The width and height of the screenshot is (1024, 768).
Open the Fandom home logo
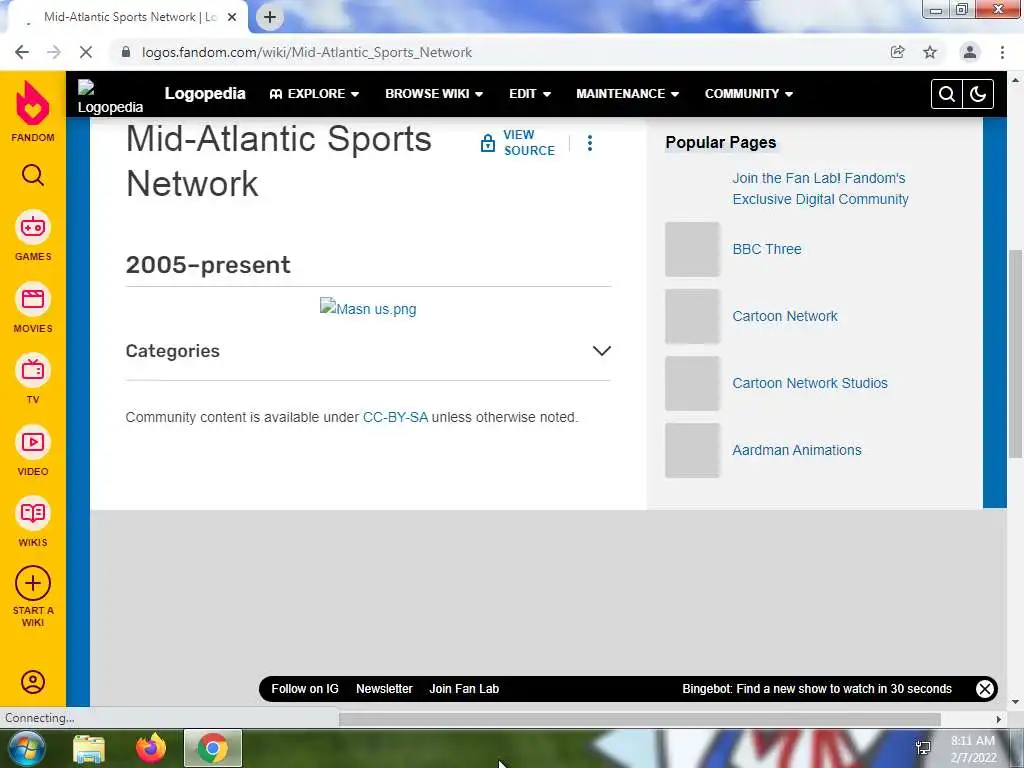pos(33,111)
